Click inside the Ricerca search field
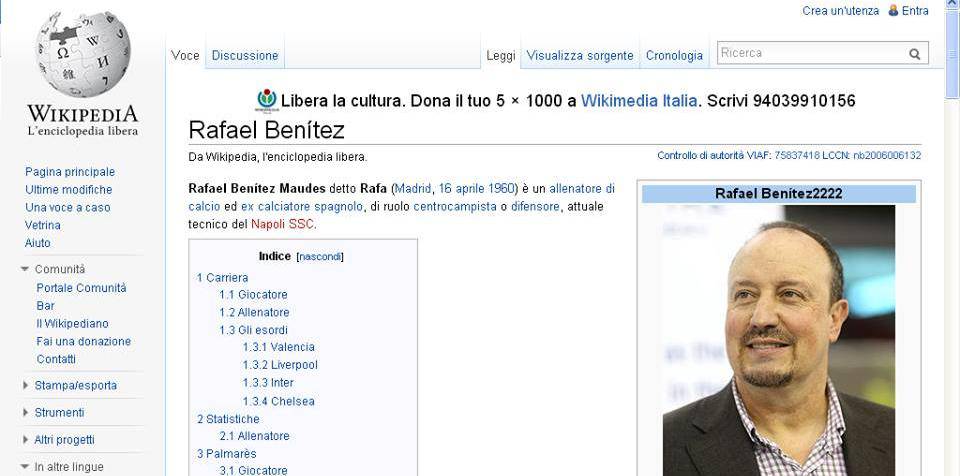 point(811,53)
